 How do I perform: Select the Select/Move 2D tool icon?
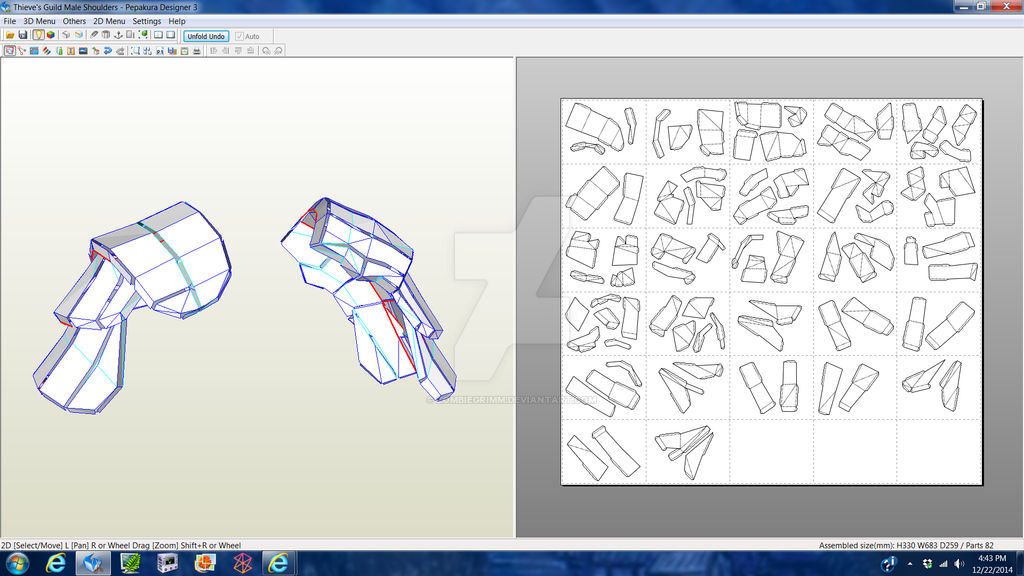(x=10, y=51)
